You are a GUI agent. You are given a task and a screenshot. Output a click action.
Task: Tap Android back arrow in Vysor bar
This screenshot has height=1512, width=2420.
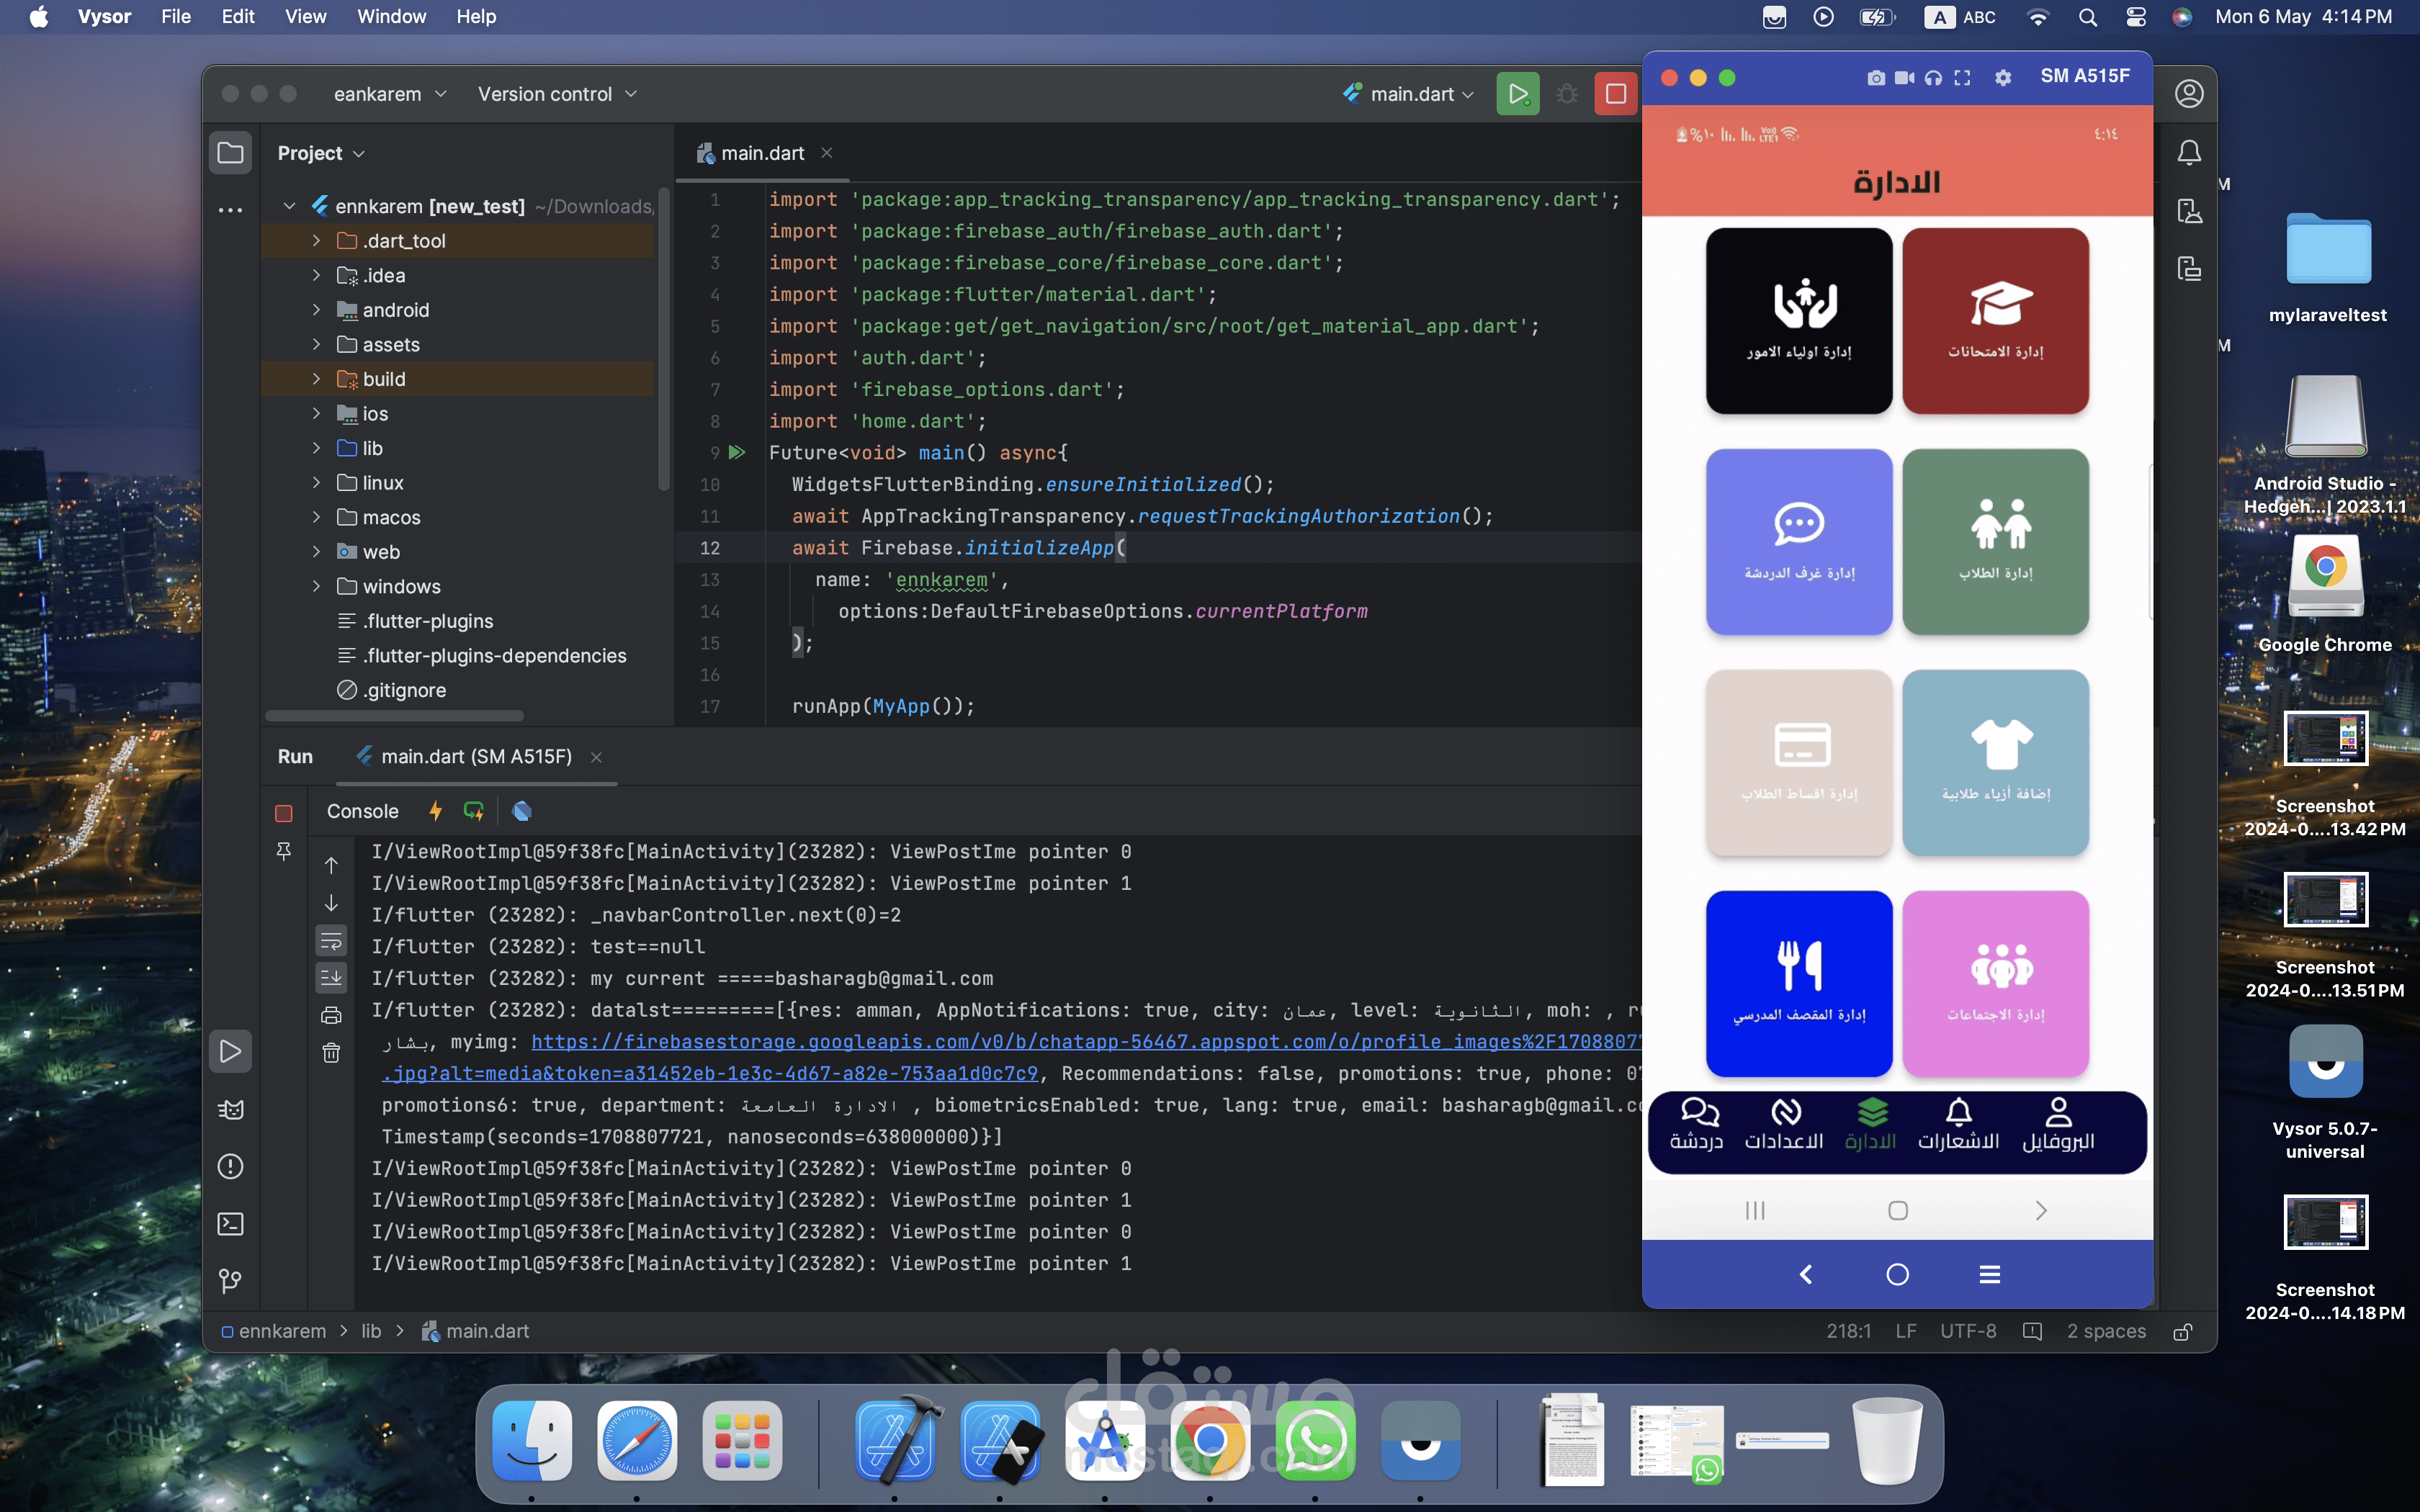tap(1806, 1274)
